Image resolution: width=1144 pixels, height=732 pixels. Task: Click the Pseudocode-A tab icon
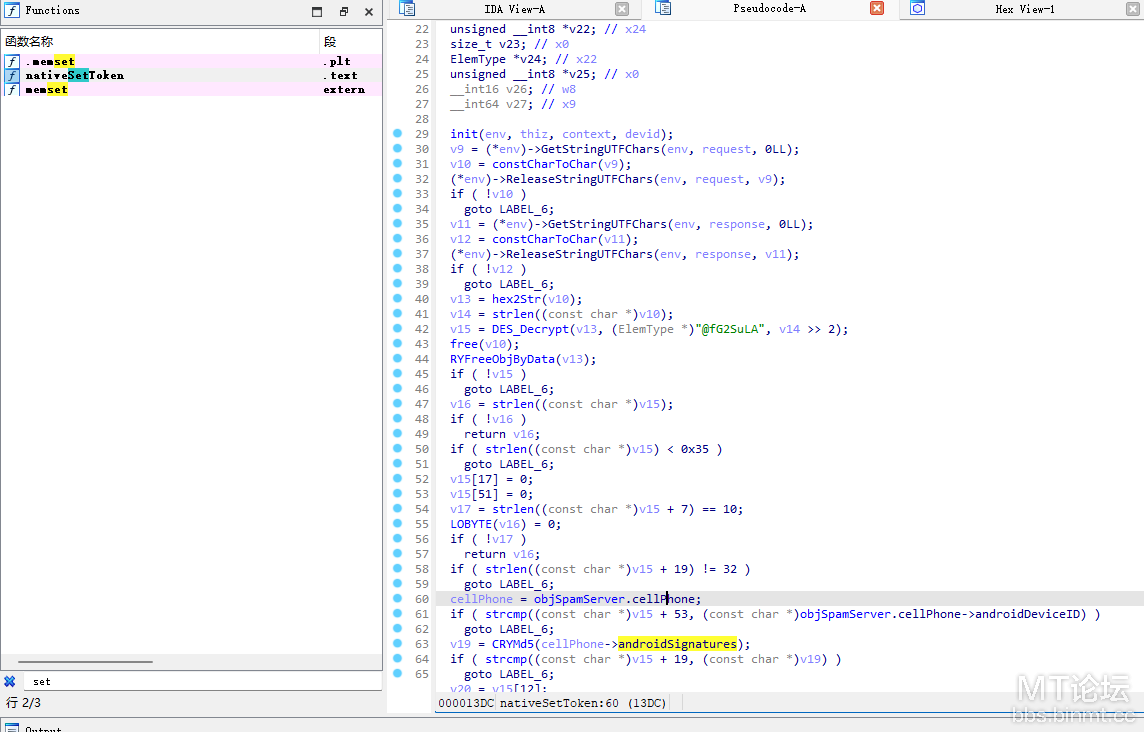663,9
